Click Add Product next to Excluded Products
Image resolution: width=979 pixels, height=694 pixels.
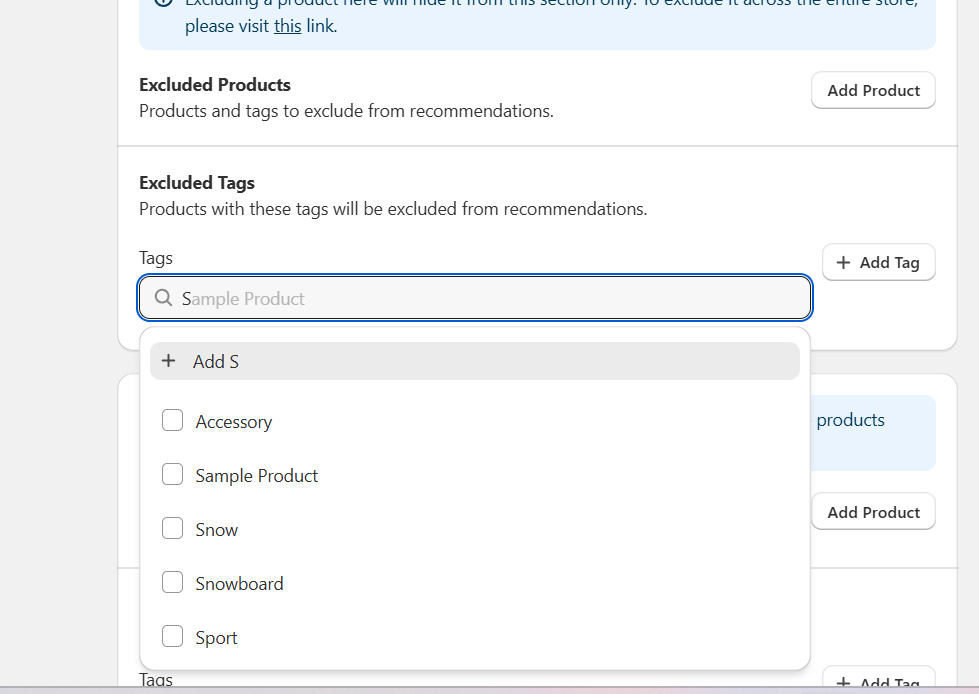point(873,90)
